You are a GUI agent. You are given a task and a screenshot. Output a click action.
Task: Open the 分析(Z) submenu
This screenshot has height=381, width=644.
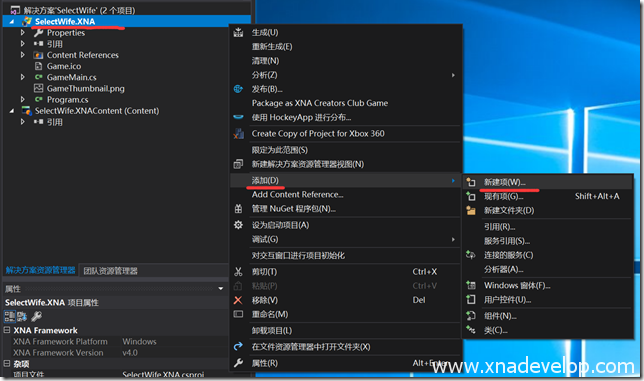click(345, 75)
